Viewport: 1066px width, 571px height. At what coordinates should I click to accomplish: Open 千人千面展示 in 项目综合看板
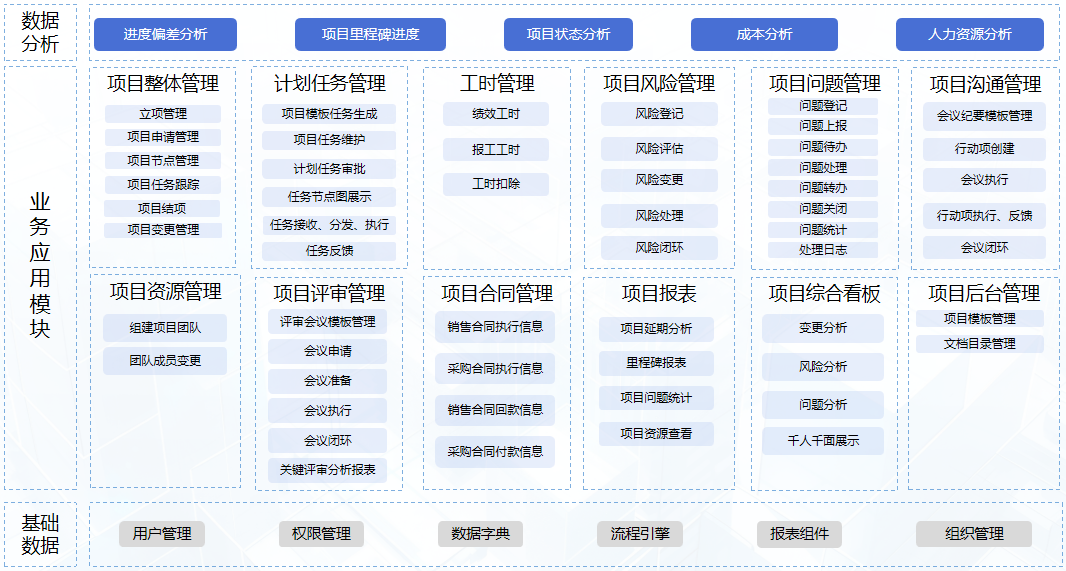click(x=823, y=441)
